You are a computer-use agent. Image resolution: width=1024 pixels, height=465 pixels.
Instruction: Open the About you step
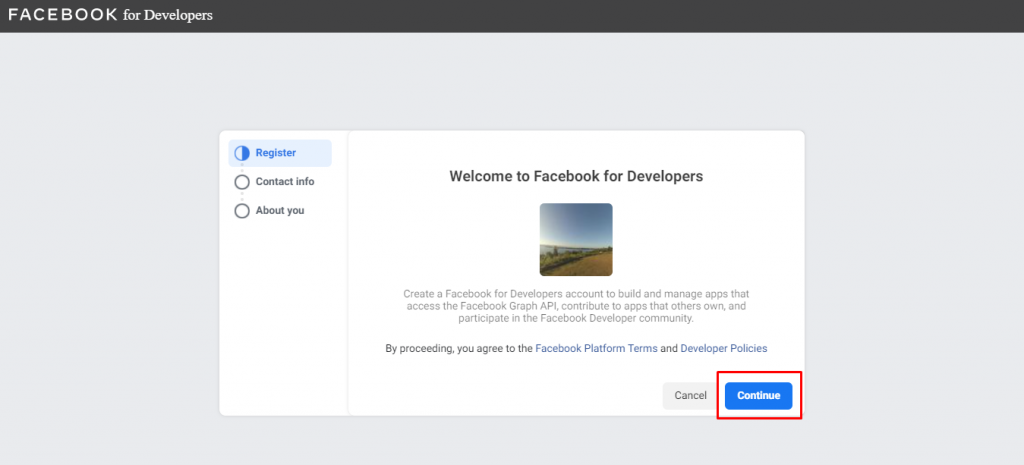(280, 210)
